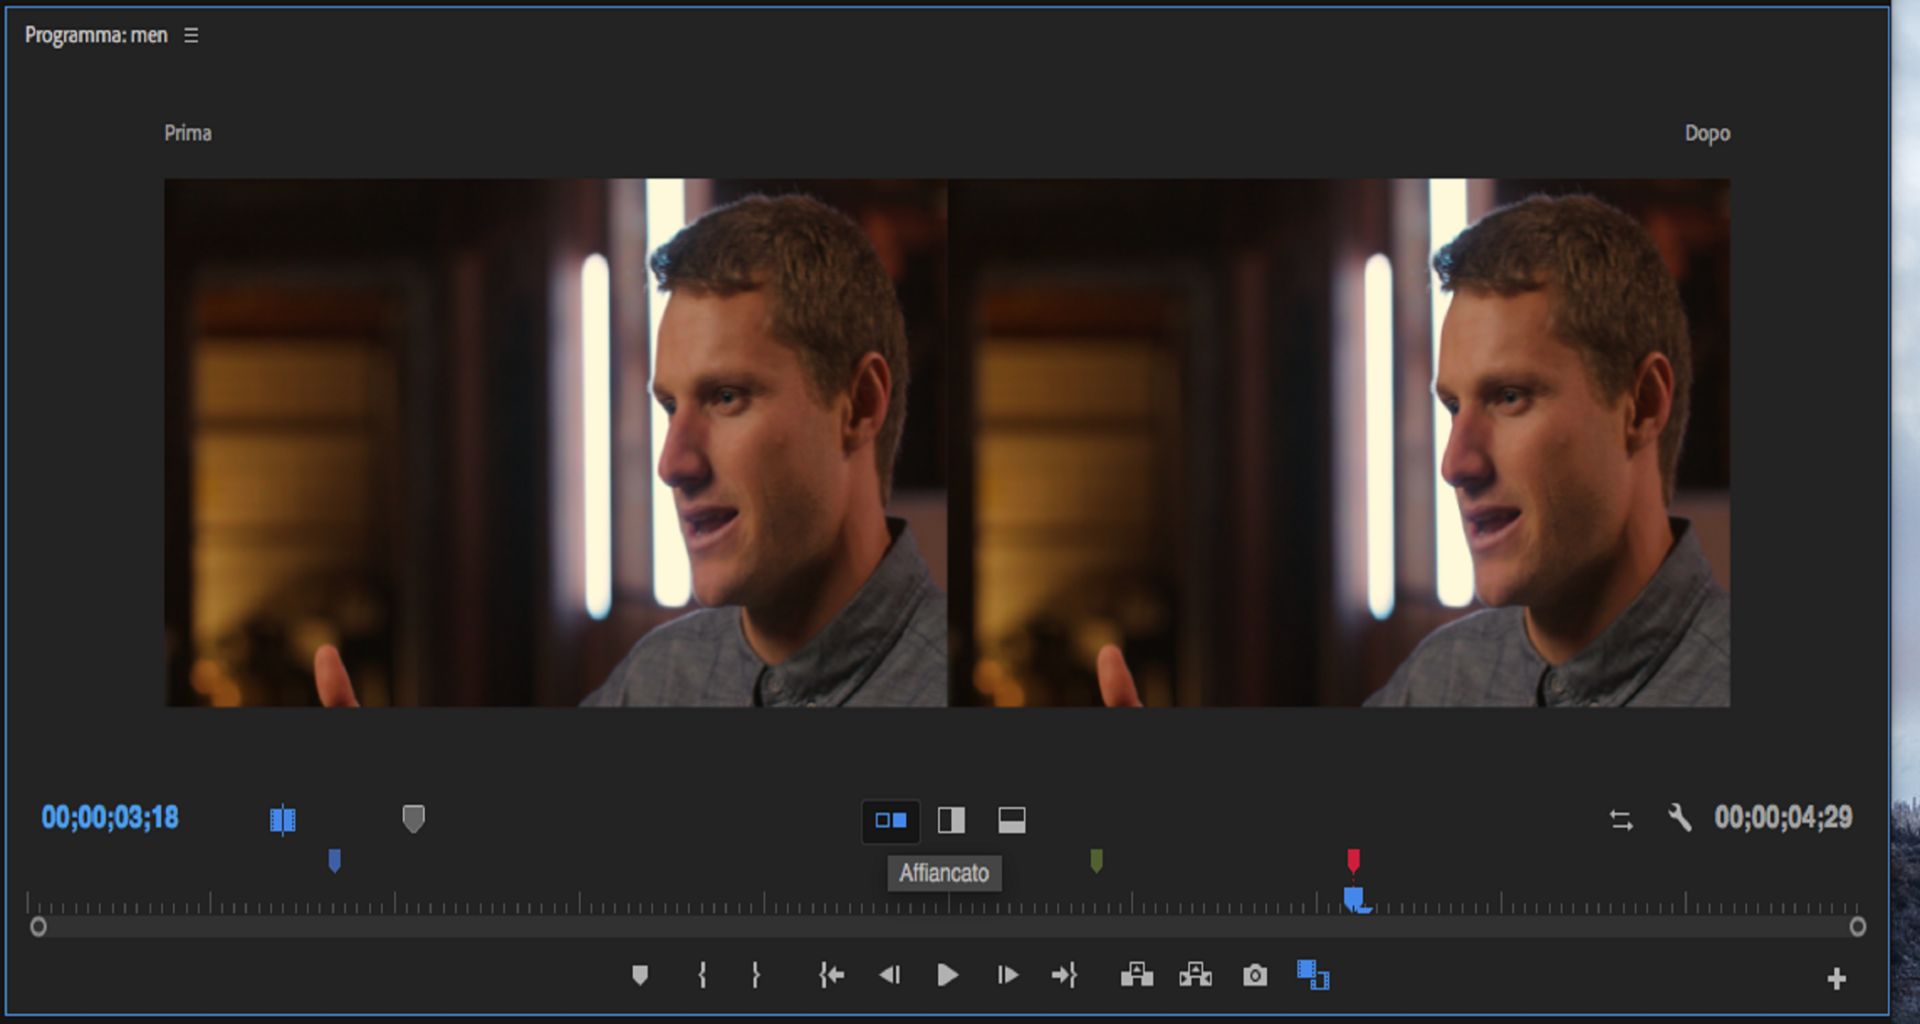Click the left zoom scrollbar handle

tap(38, 927)
